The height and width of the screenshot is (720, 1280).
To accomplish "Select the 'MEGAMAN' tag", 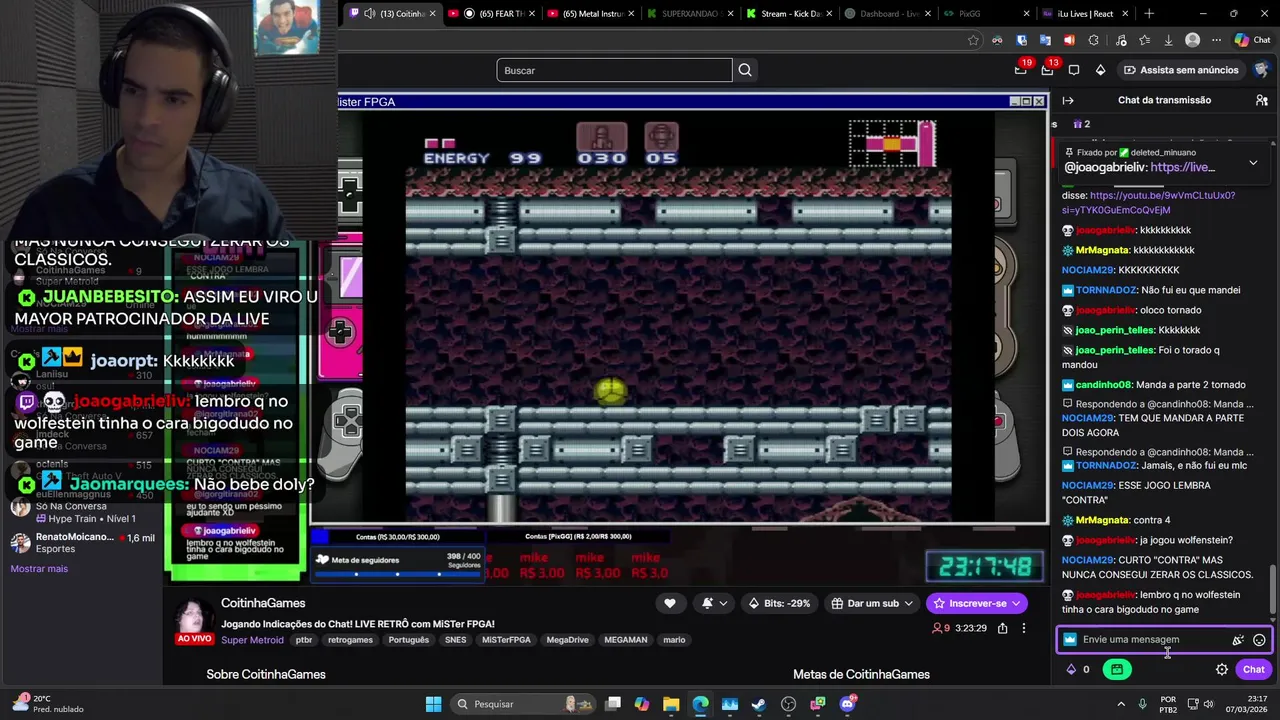I will [625, 640].
